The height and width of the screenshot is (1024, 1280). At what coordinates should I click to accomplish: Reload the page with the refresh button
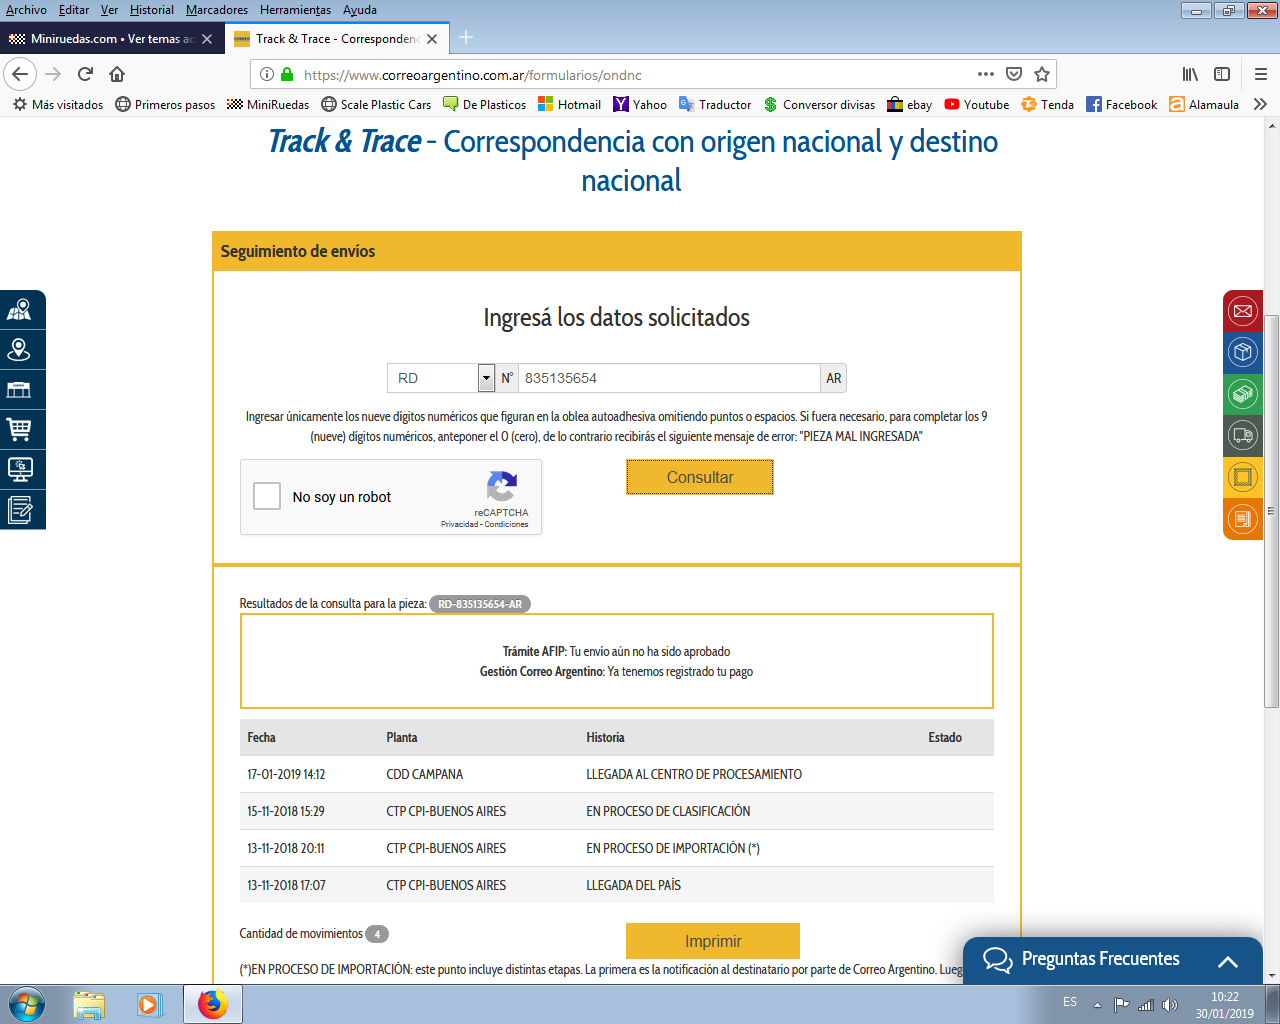coord(86,74)
